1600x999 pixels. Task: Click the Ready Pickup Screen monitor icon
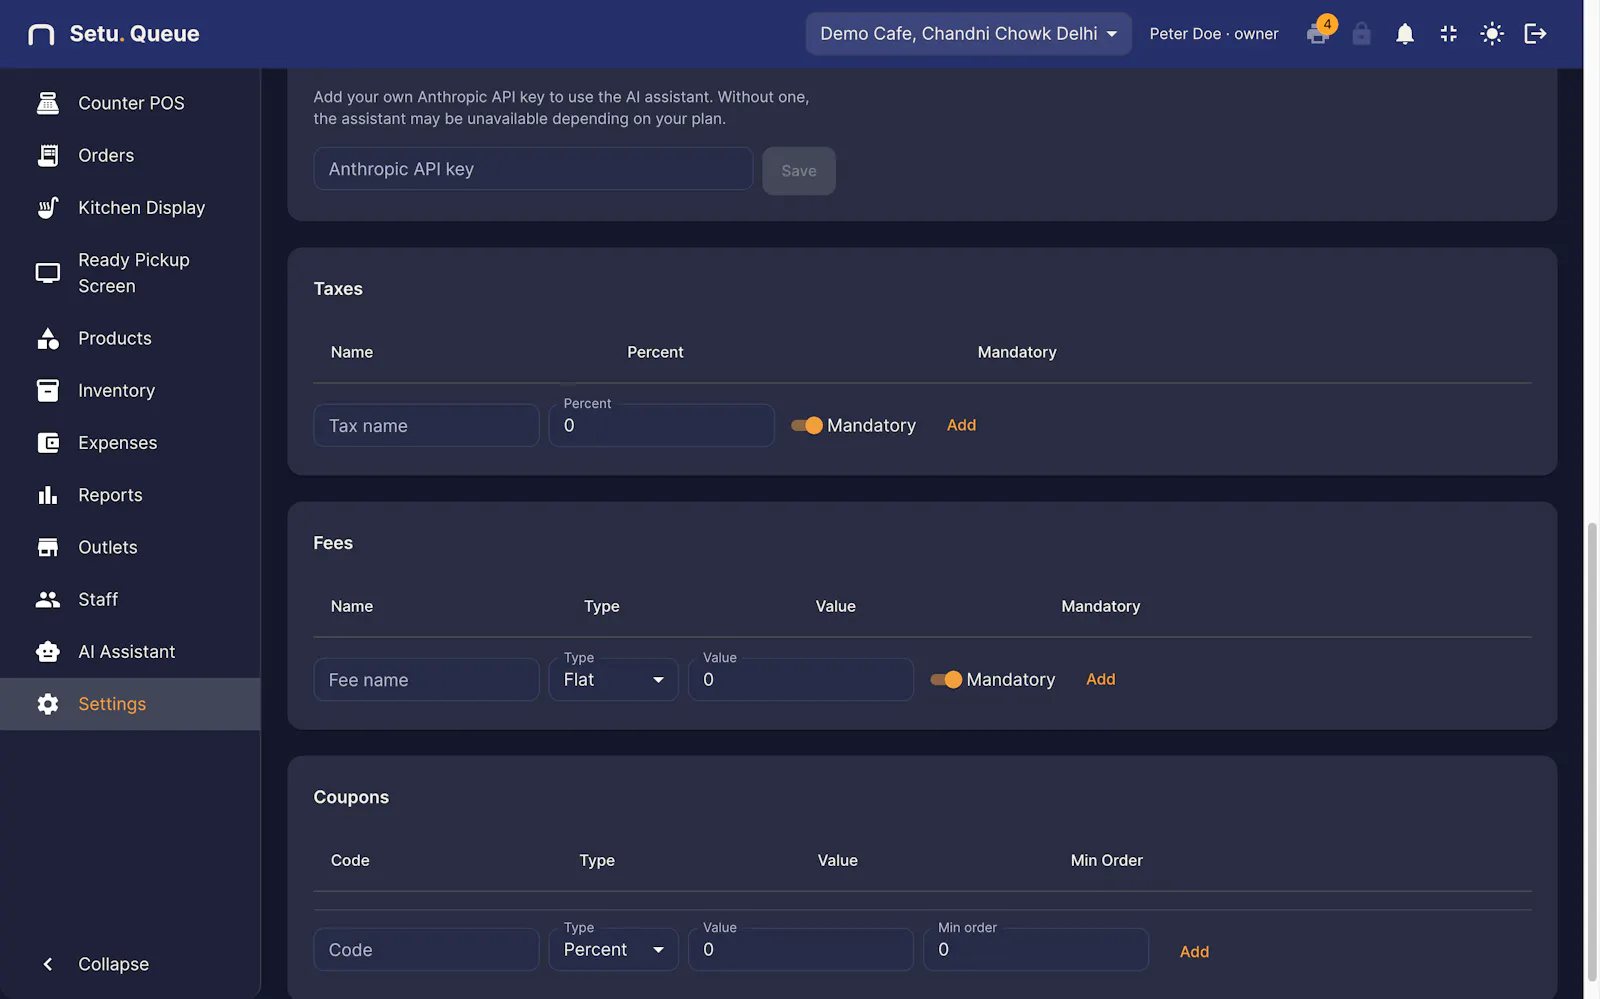tap(48, 273)
